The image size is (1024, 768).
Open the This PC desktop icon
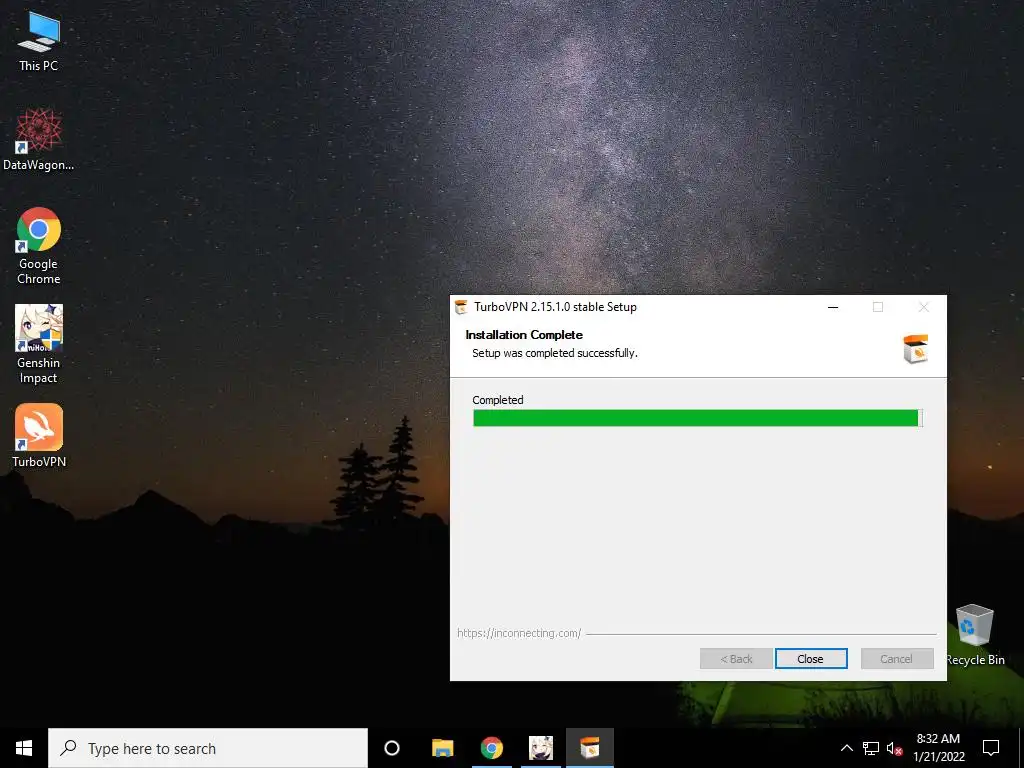click(39, 42)
